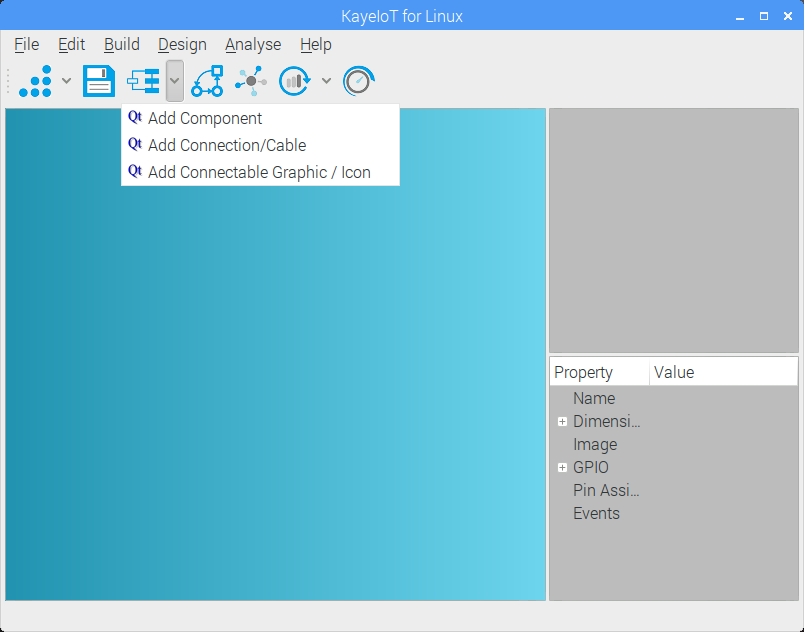This screenshot has height=632, width=804.
Task: Select the Pin Assi... property row
Action: pos(673,491)
